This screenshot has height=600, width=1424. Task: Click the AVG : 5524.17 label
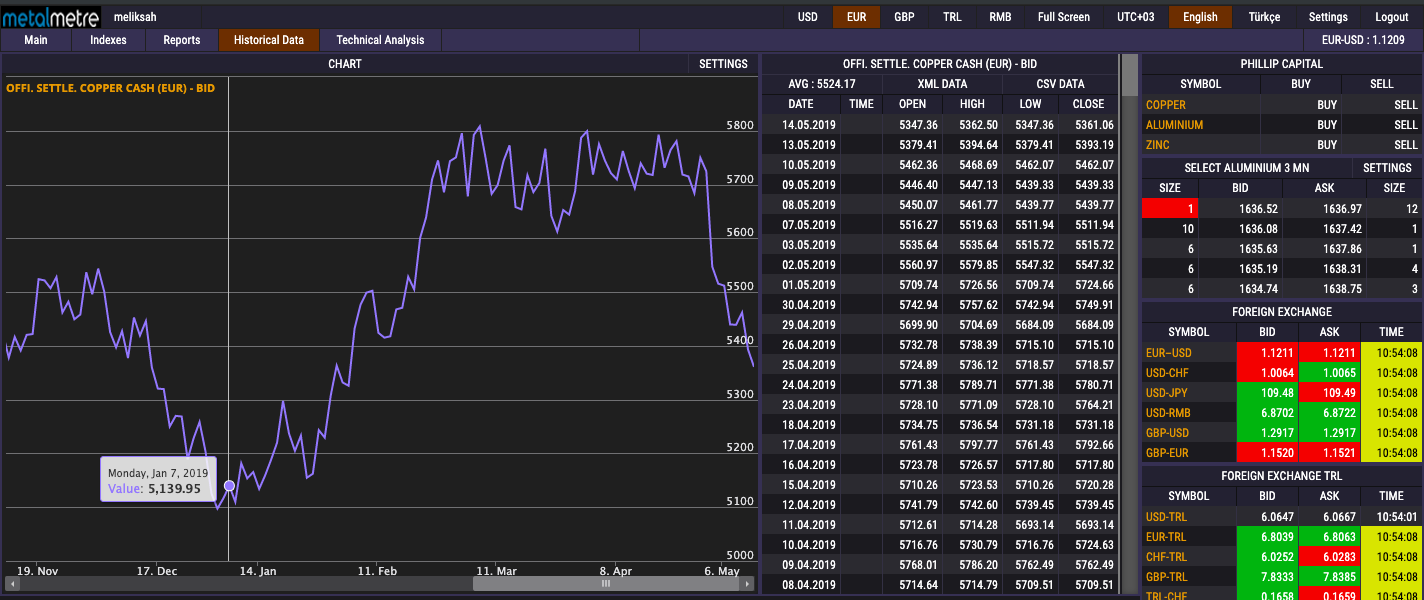pyautogui.click(x=822, y=84)
